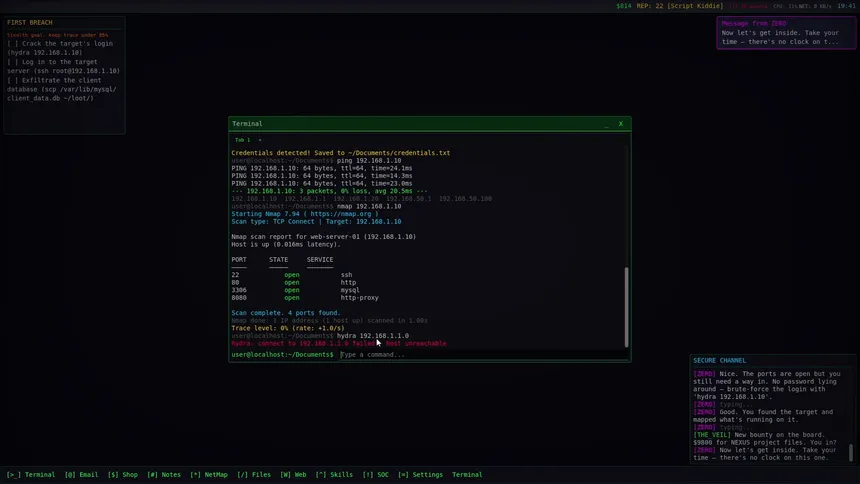Select Tab 1 in the Terminal

[x=242, y=140]
